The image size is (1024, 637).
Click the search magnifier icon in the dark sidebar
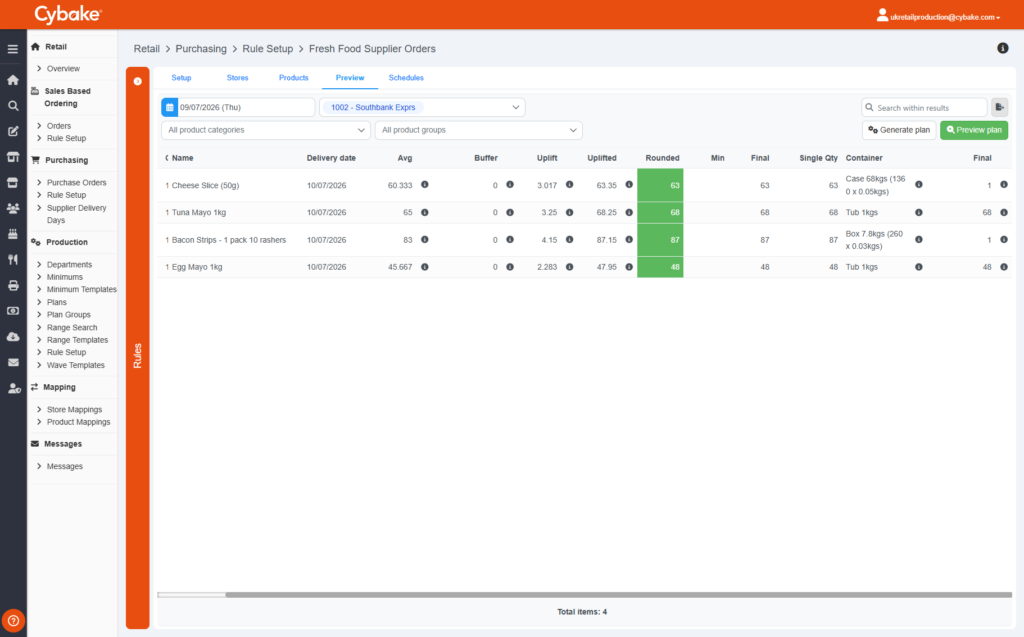12,105
